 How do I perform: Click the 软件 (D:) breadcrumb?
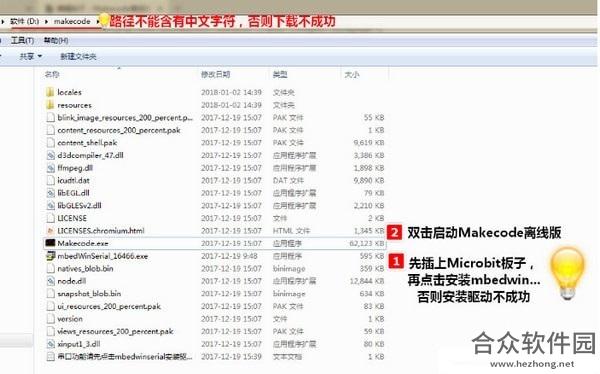24,21
